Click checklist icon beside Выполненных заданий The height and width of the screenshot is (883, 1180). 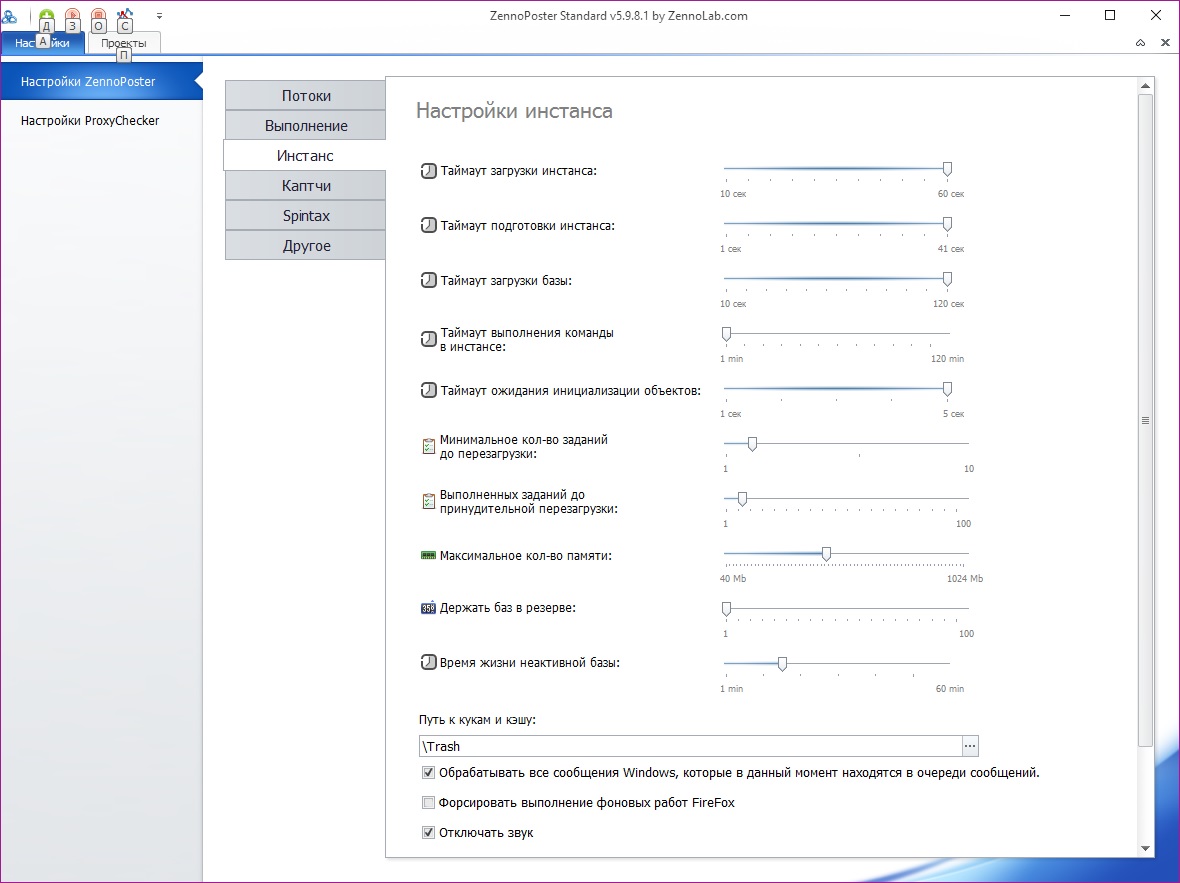click(x=428, y=501)
